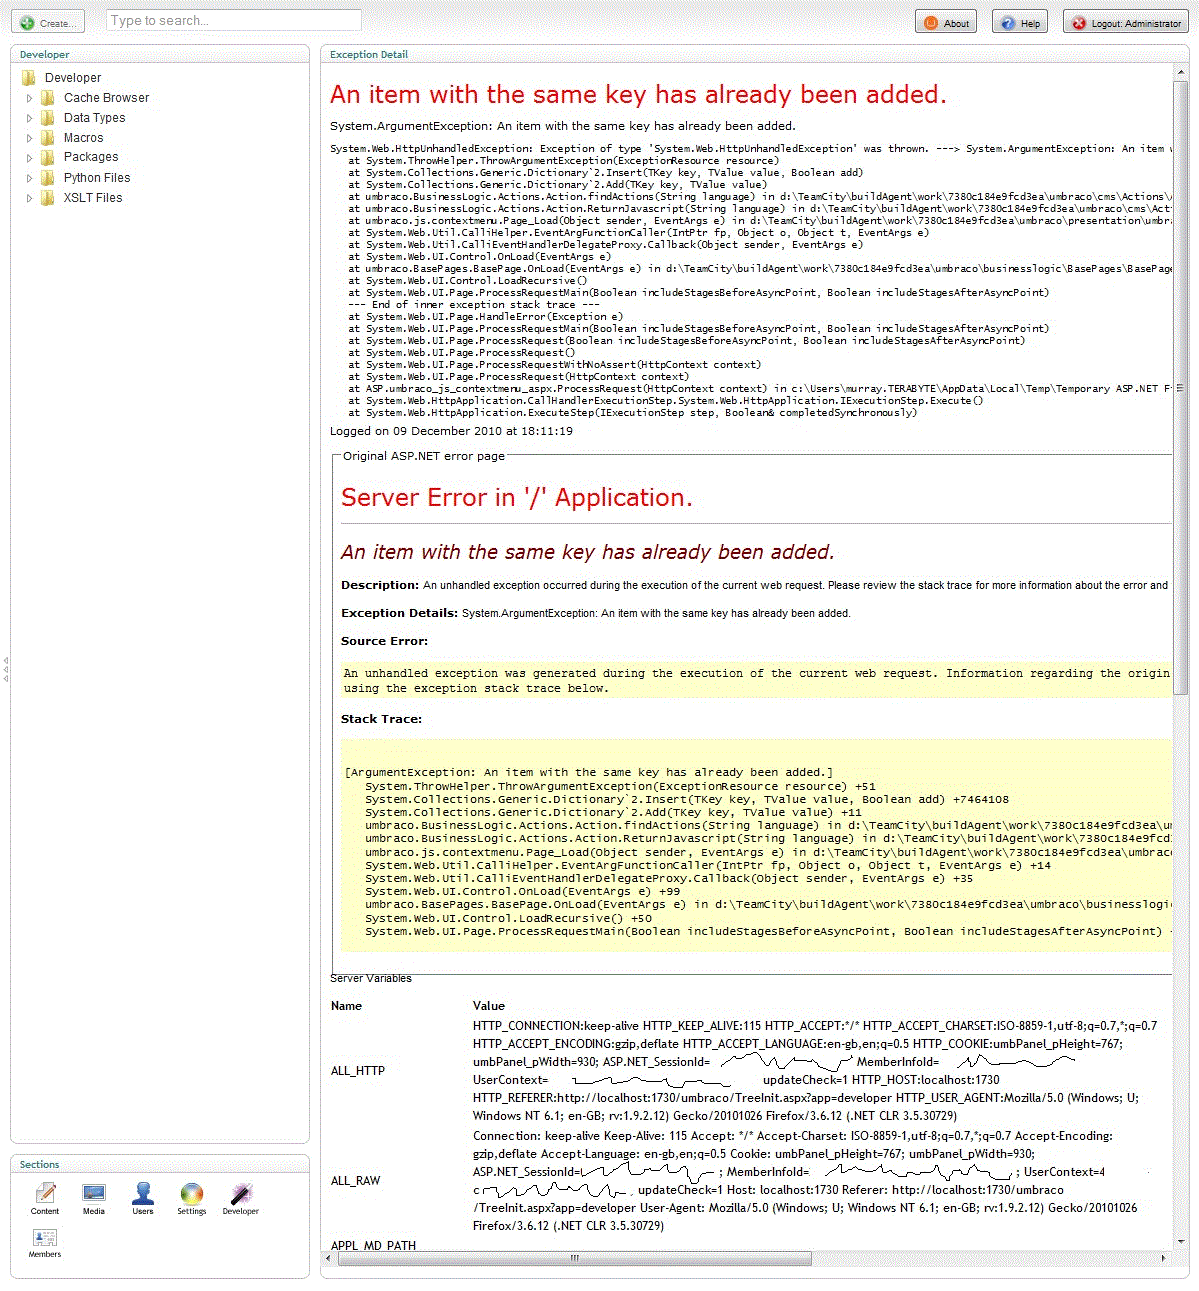Focus the Type to search field
Viewport: 1199px width, 1291px height.
234,20
